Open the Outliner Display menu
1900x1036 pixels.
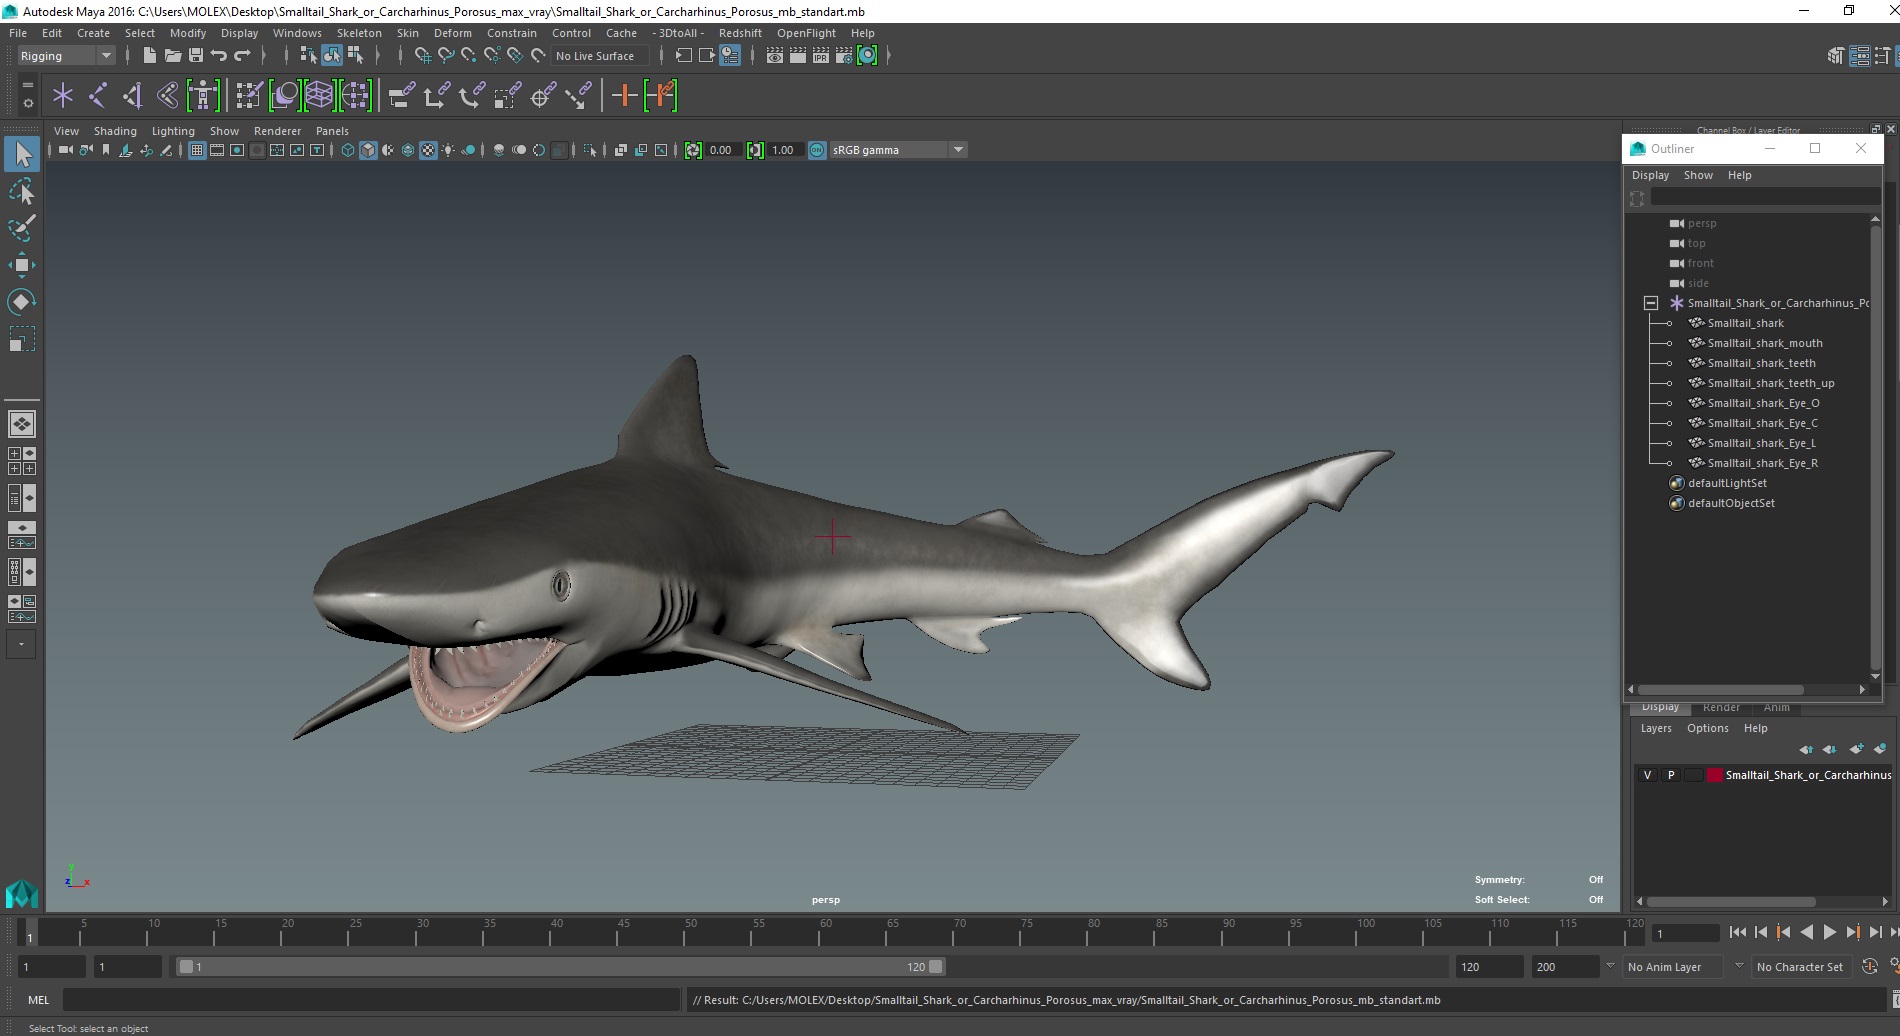point(1650,175)
